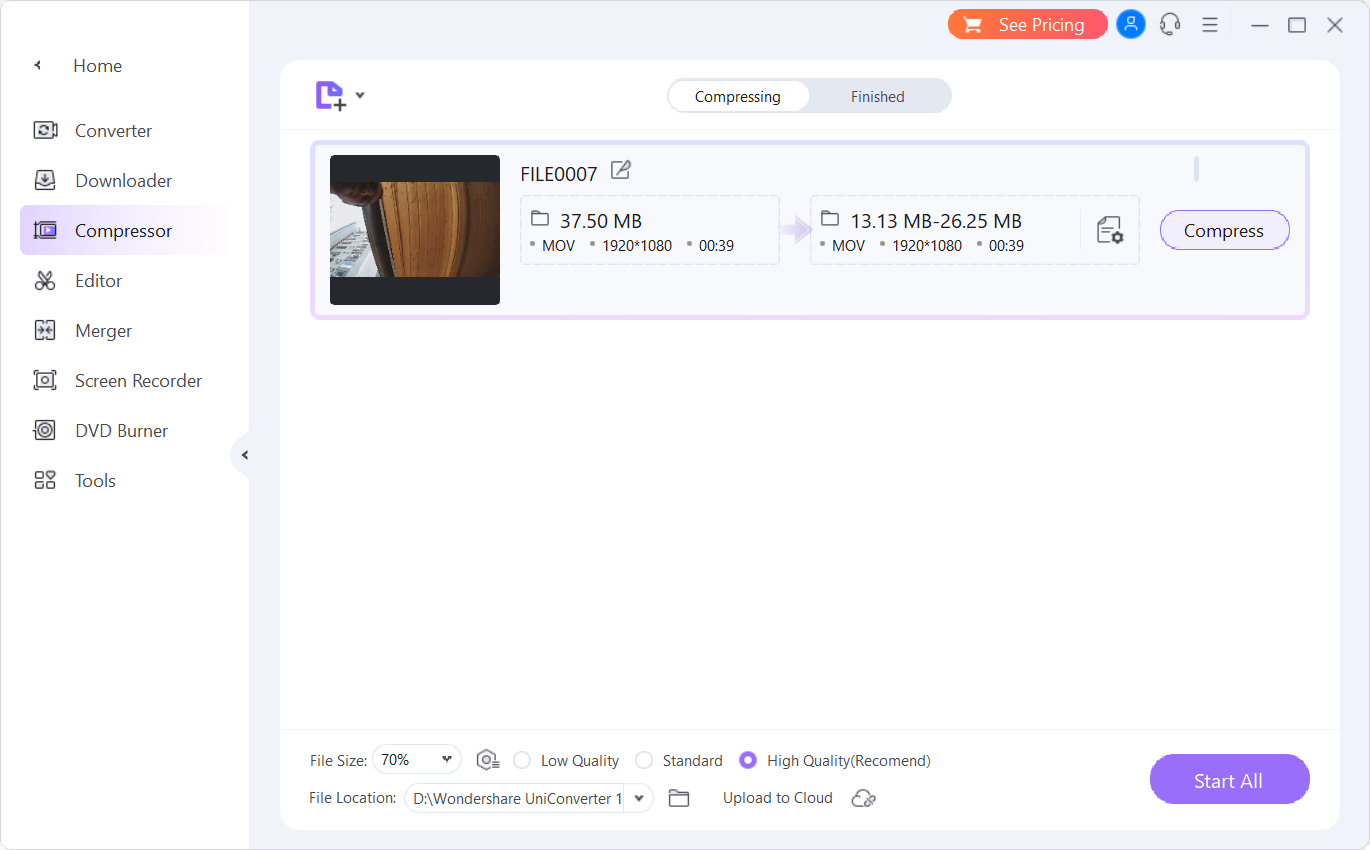The height and width of the screenshot is (850, 1370).
Task: Minimize the UniConverter window
Action: click(x=1260, y=25)
